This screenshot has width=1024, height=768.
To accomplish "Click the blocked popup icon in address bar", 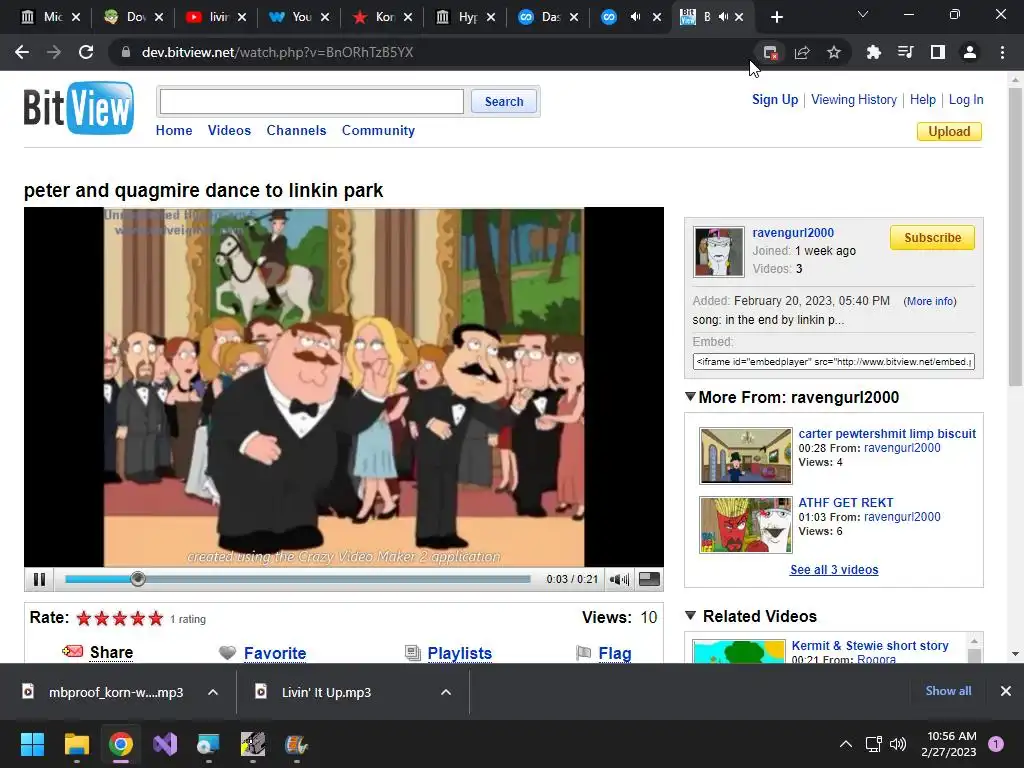I will point(770,52).
